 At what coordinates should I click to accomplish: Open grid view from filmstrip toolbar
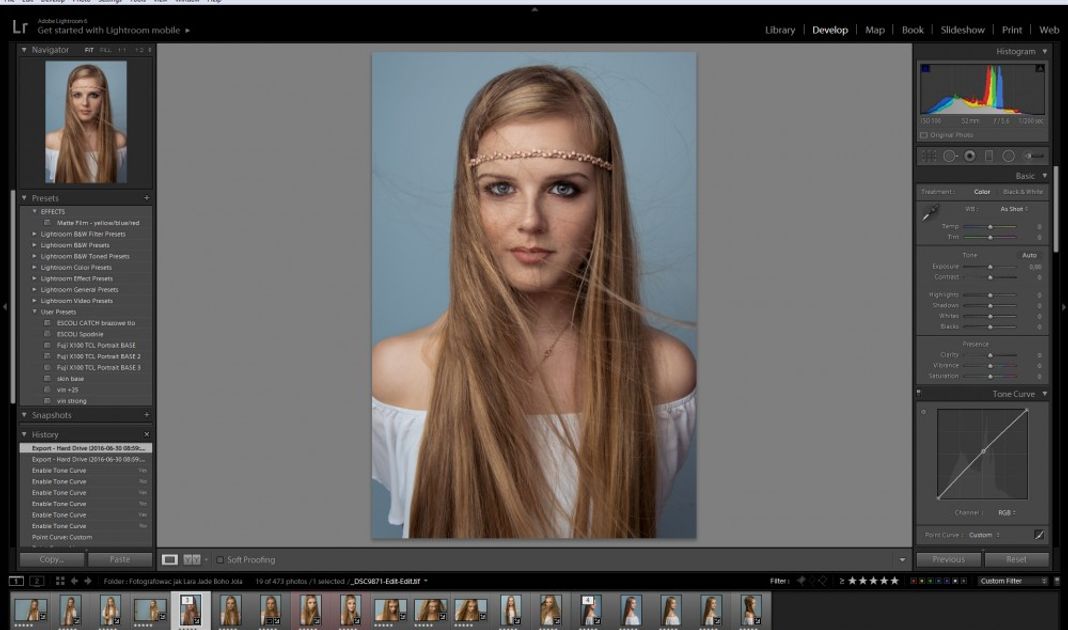click(x=61, y=581)
